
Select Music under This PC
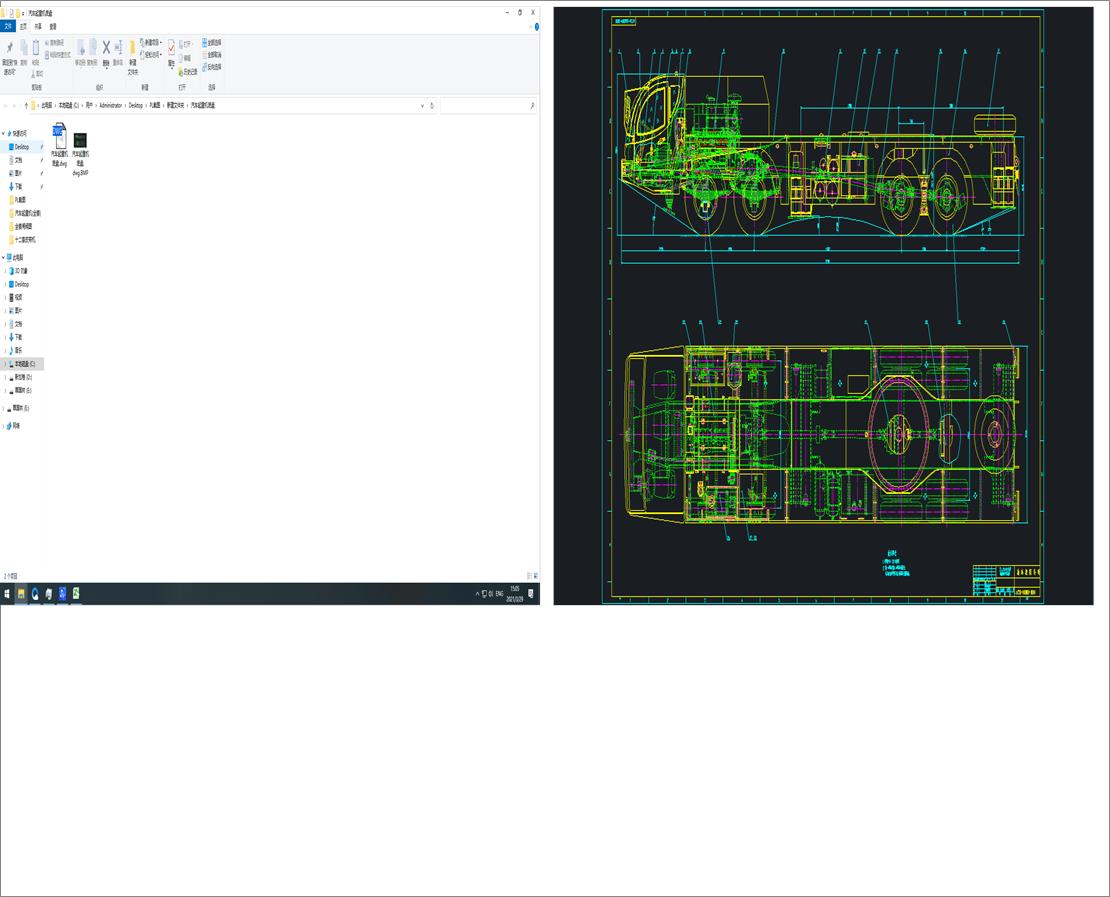tap(18, 350)
